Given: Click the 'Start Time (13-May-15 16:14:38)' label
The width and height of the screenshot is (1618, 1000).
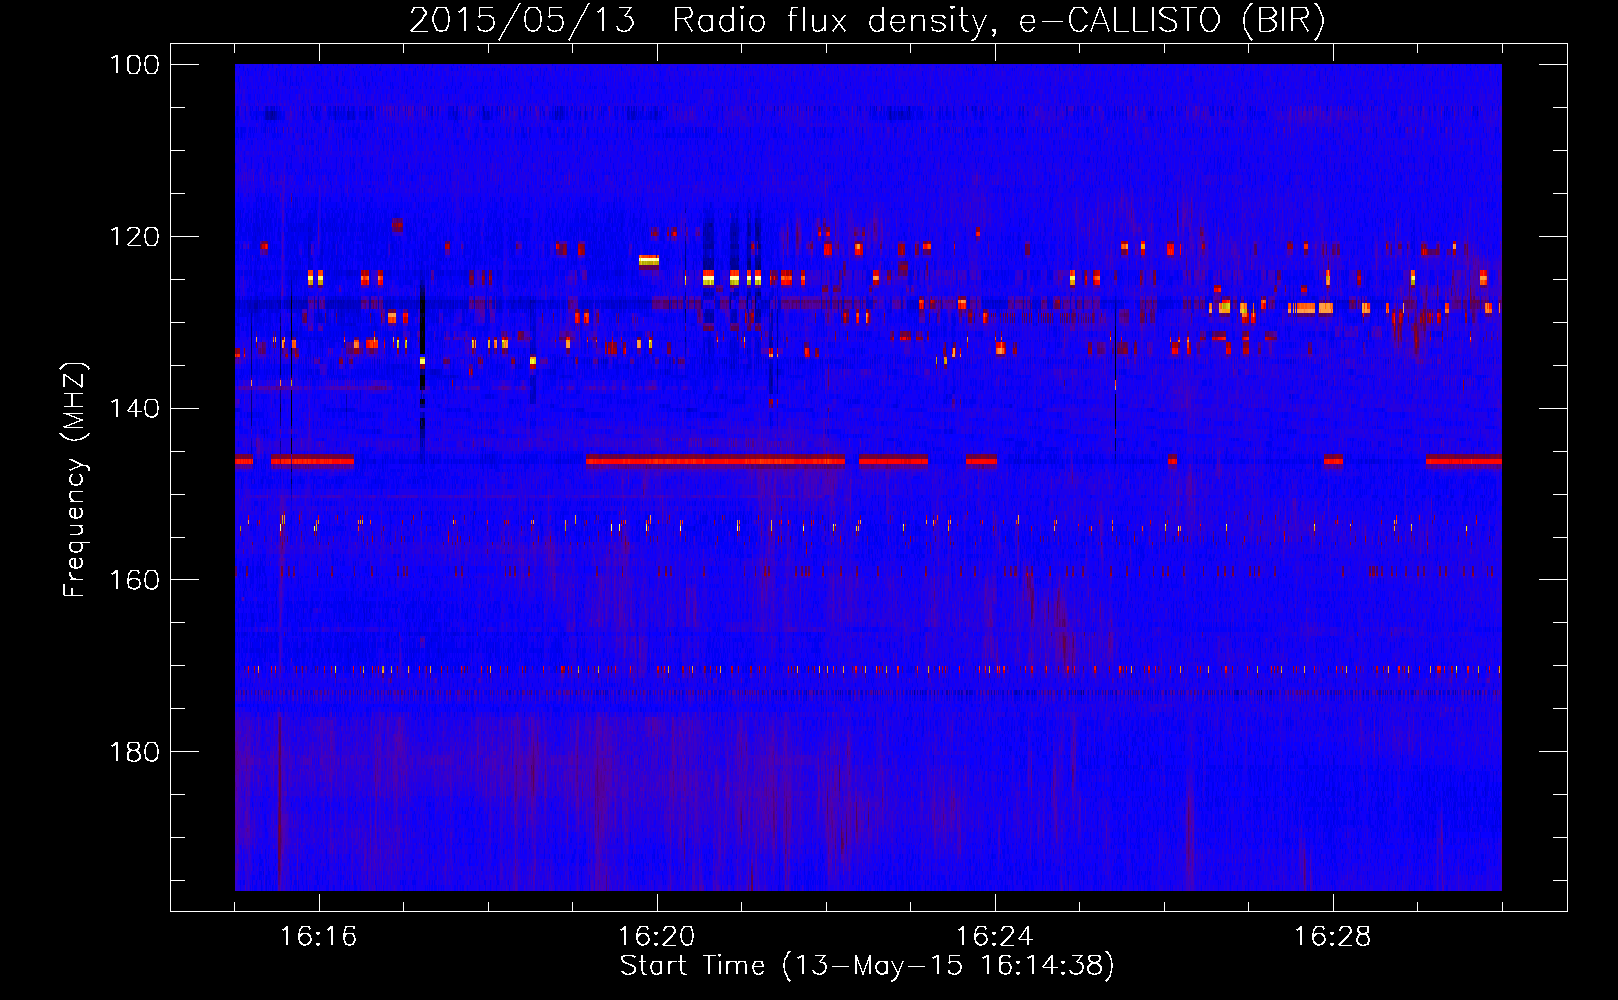Looking at the screenshot, I should 867,966.
